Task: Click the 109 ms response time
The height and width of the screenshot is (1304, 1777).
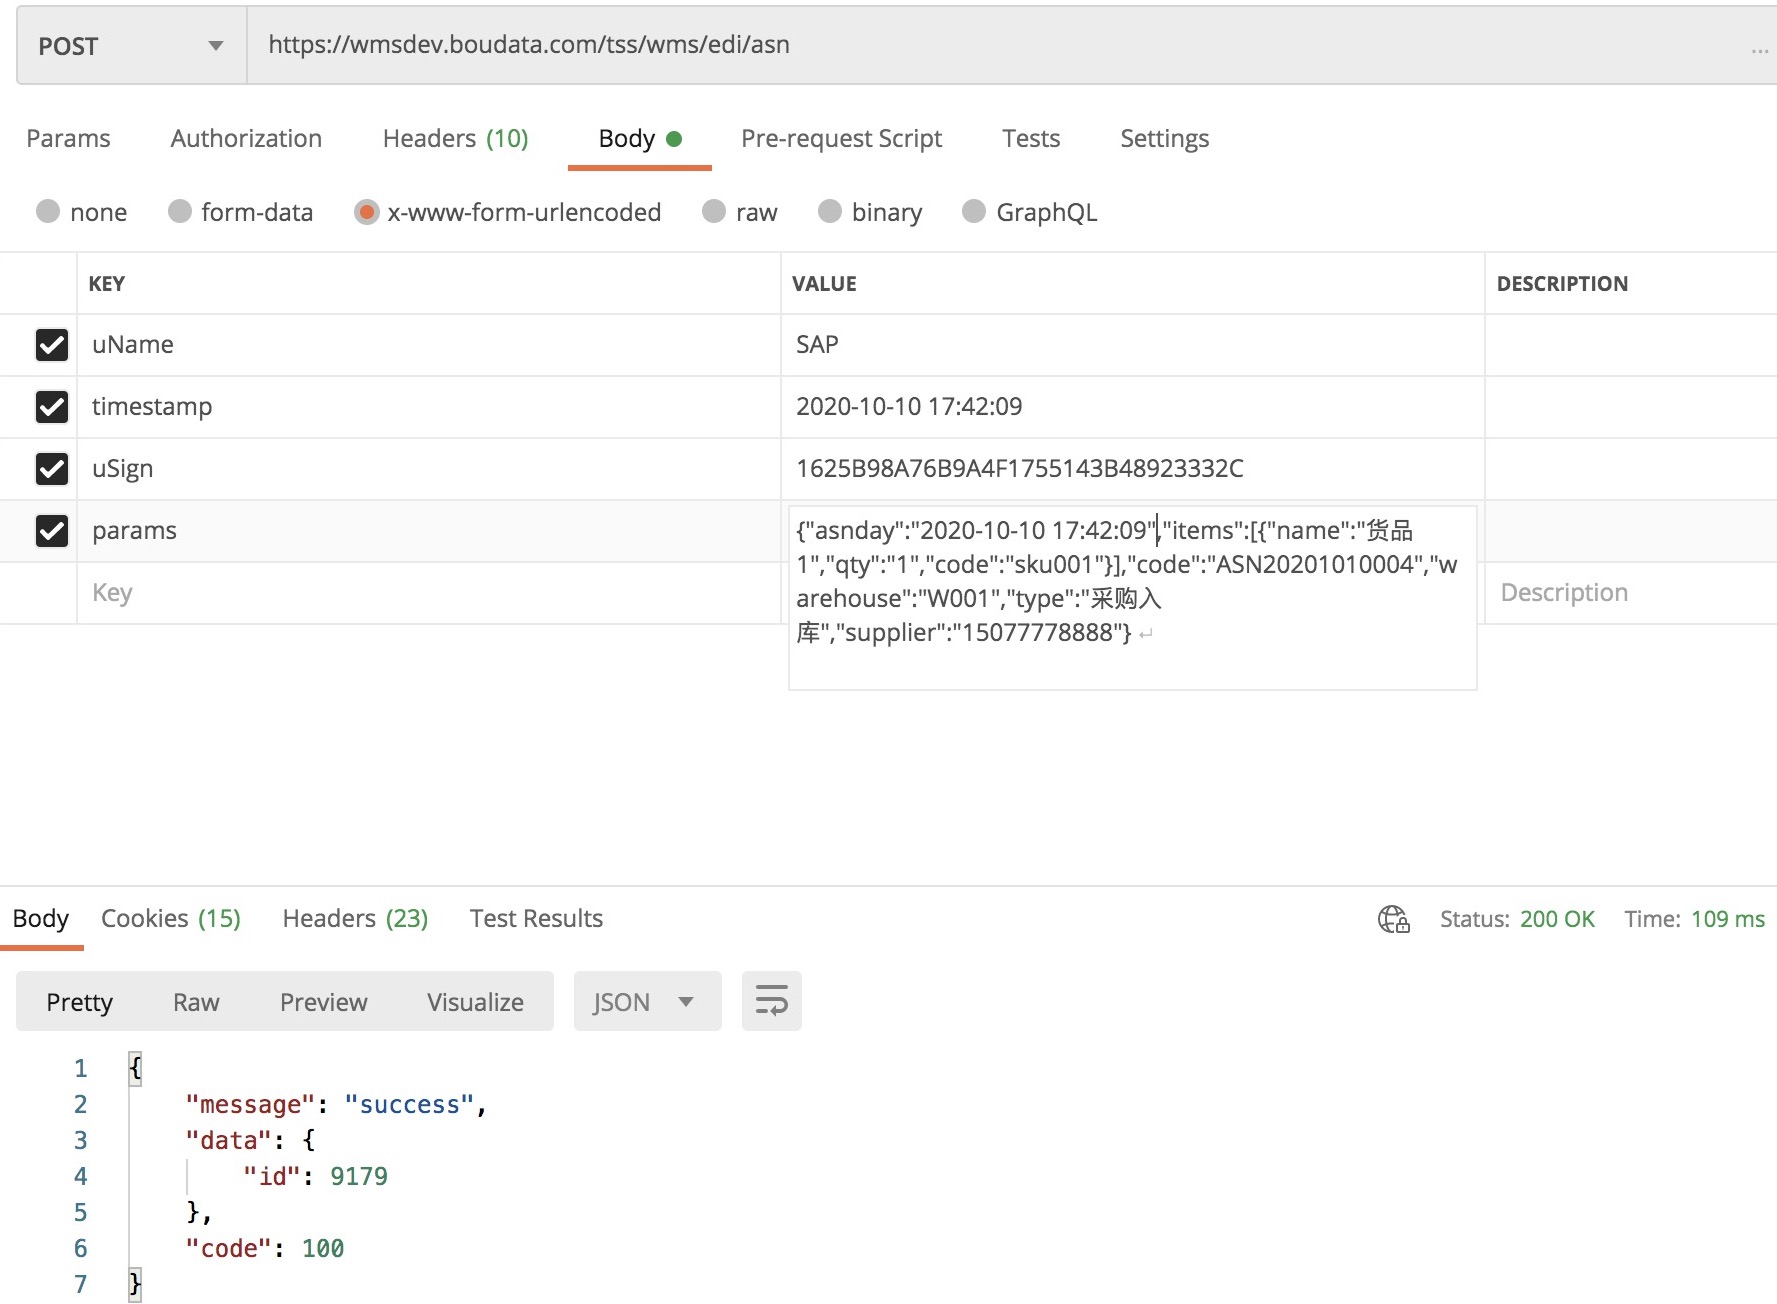Action: [x=1727, y=919]
